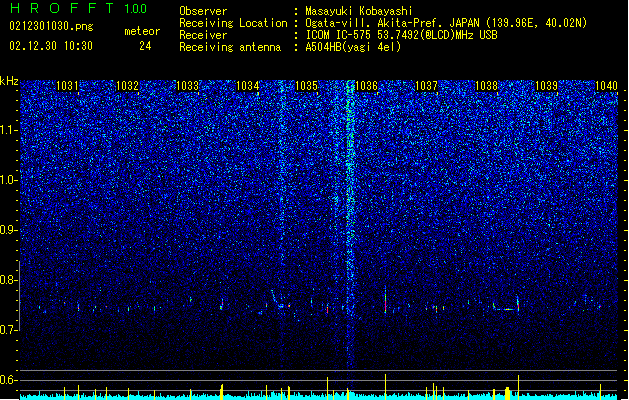
Task: Click the meteor count value 24
Action: pyautogui.click(x=145, y=46)
